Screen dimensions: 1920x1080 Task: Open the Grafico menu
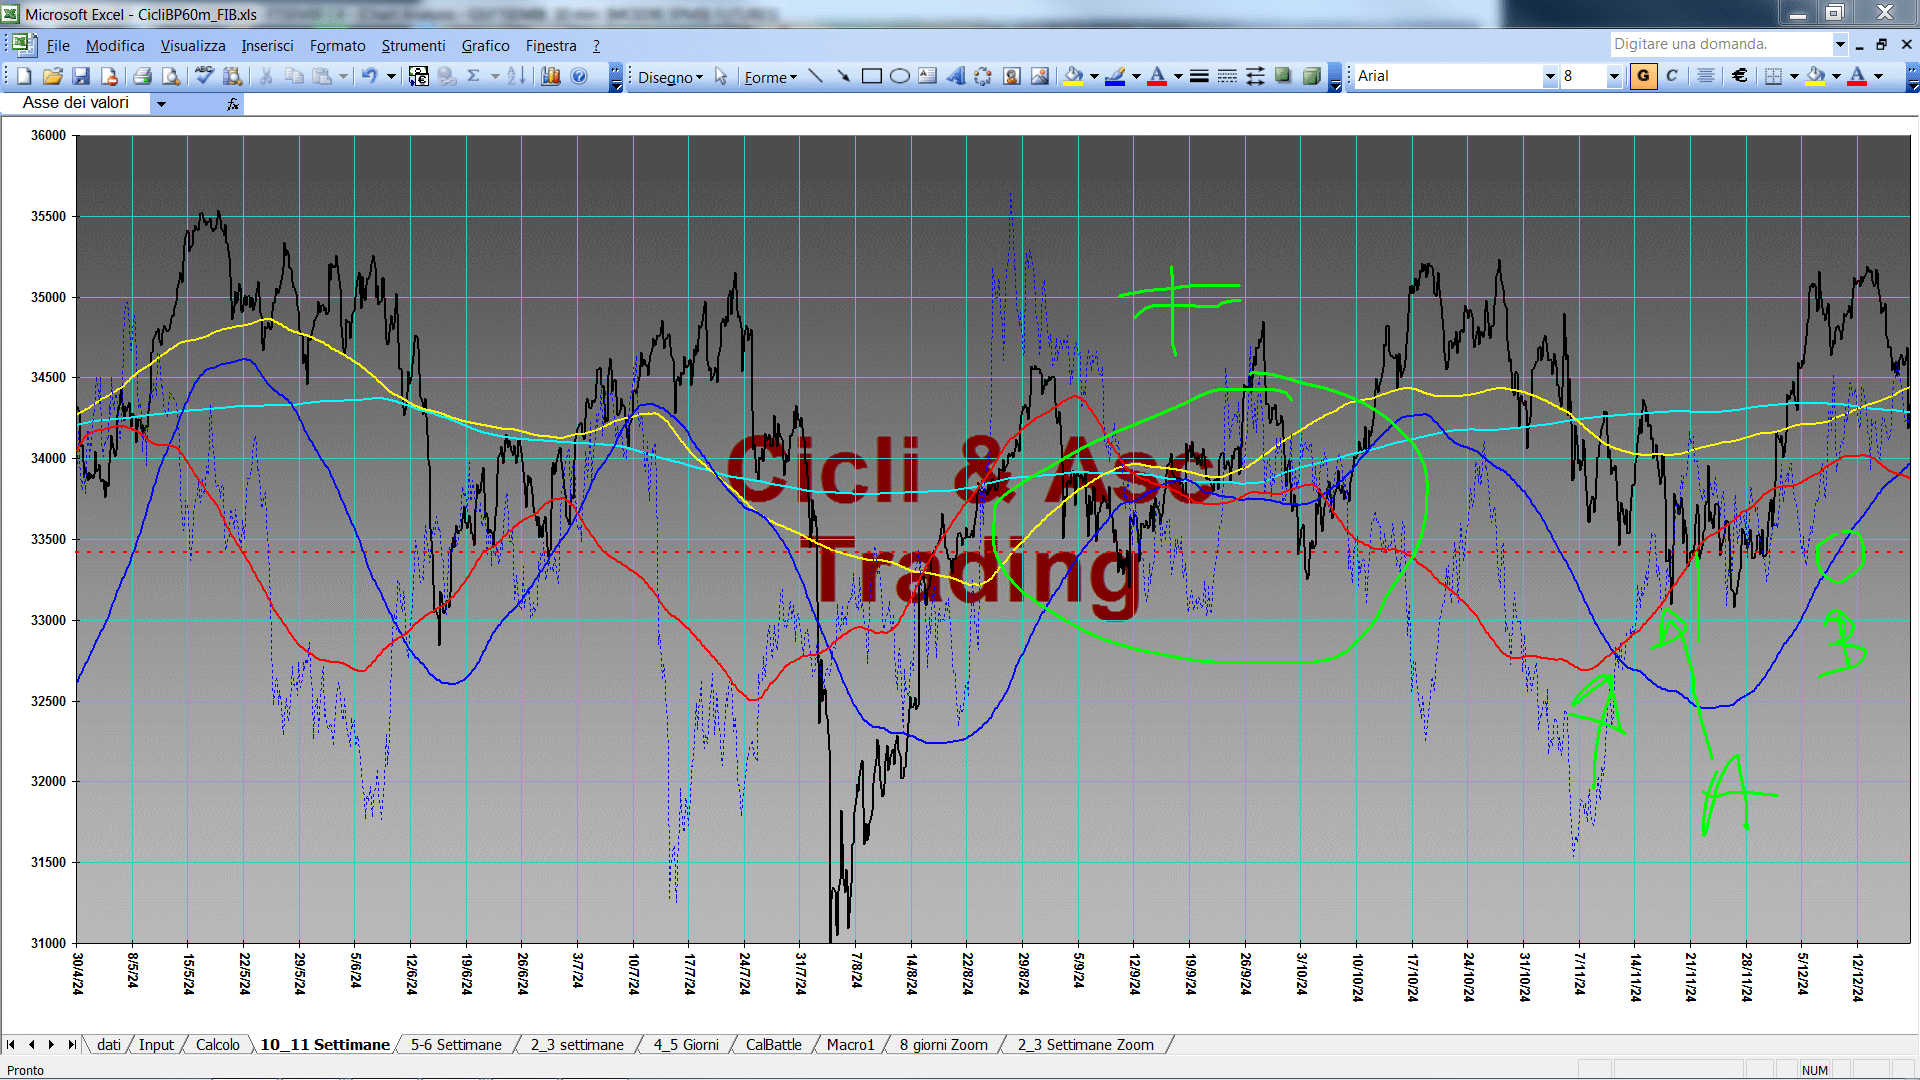coord(485,45)
